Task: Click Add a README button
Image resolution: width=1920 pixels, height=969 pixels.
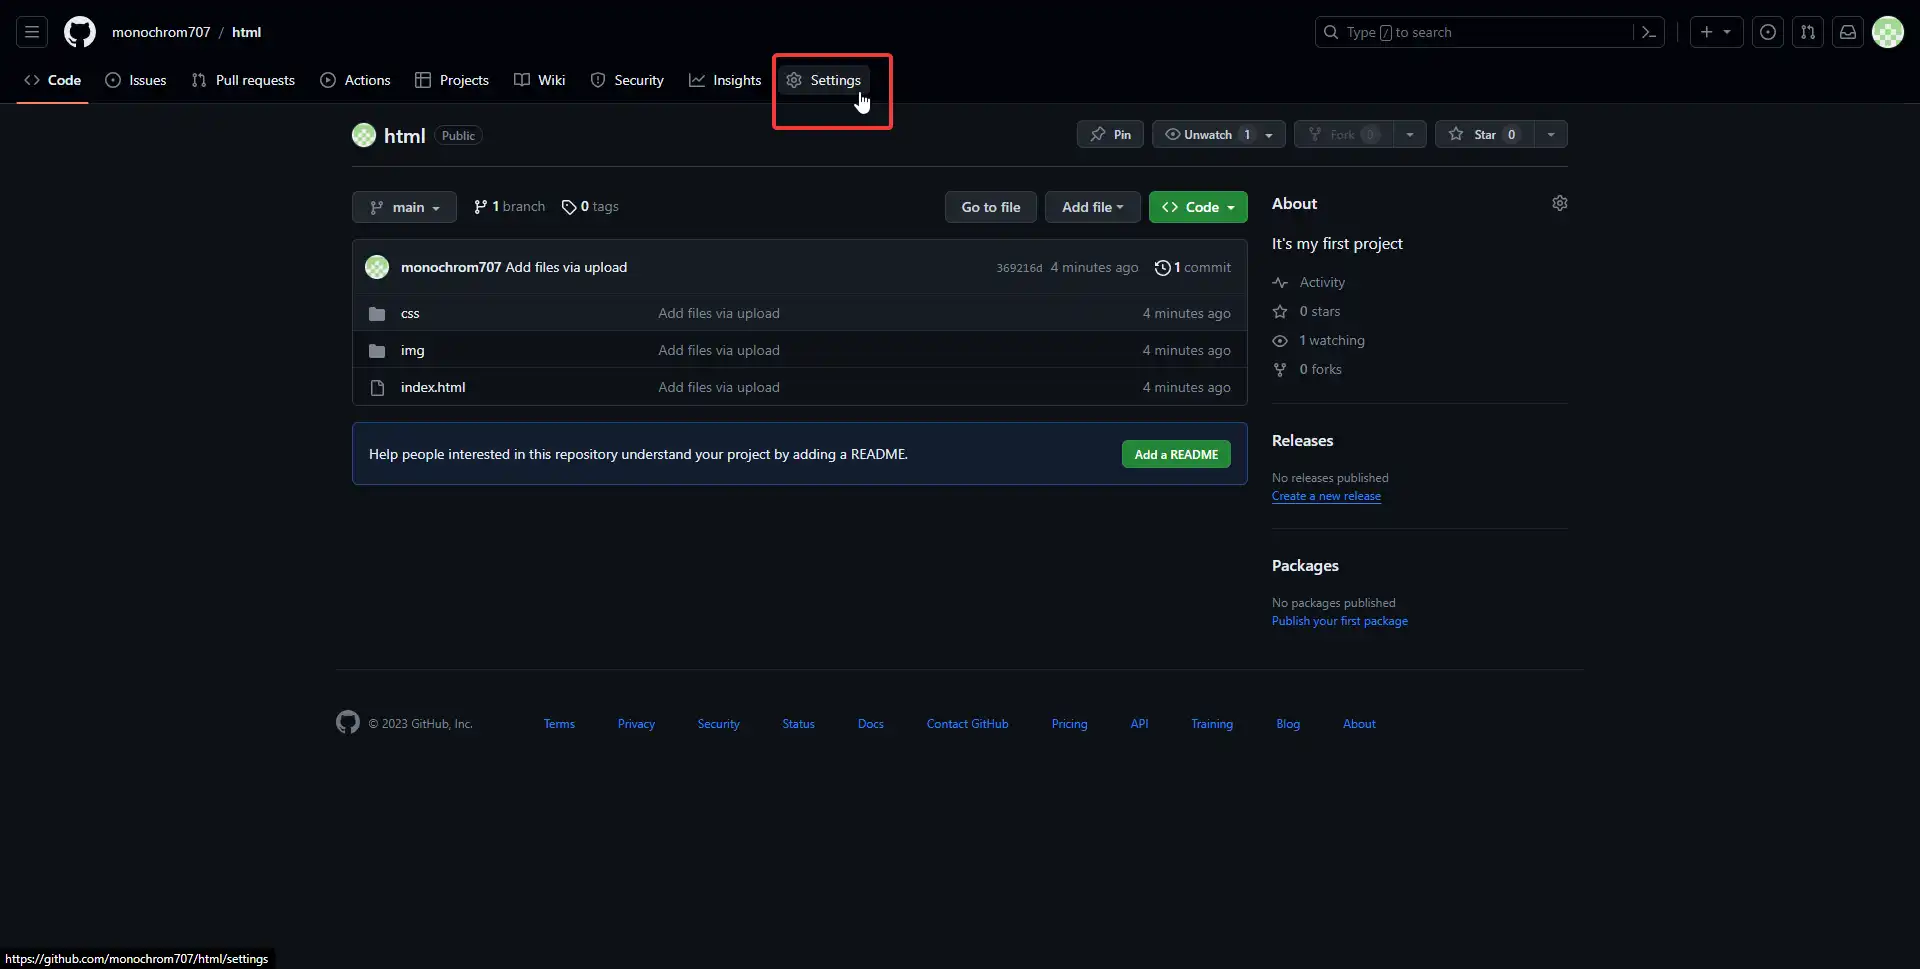Action: coord(1176,454)
